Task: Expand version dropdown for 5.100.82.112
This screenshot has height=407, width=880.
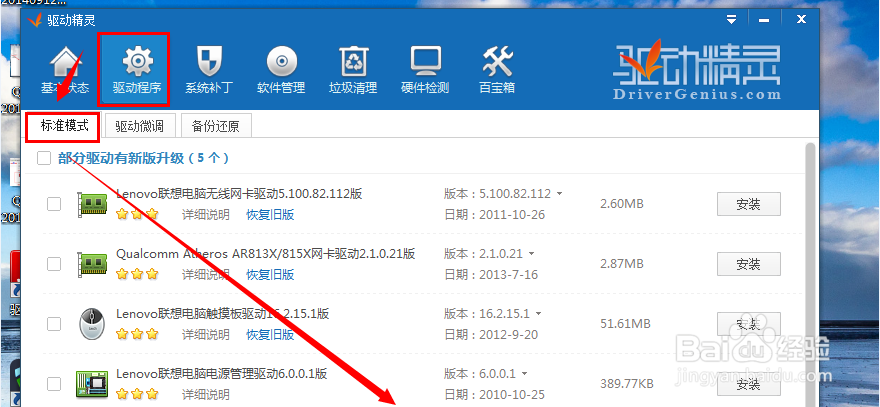Action: [x=560, y=194]
